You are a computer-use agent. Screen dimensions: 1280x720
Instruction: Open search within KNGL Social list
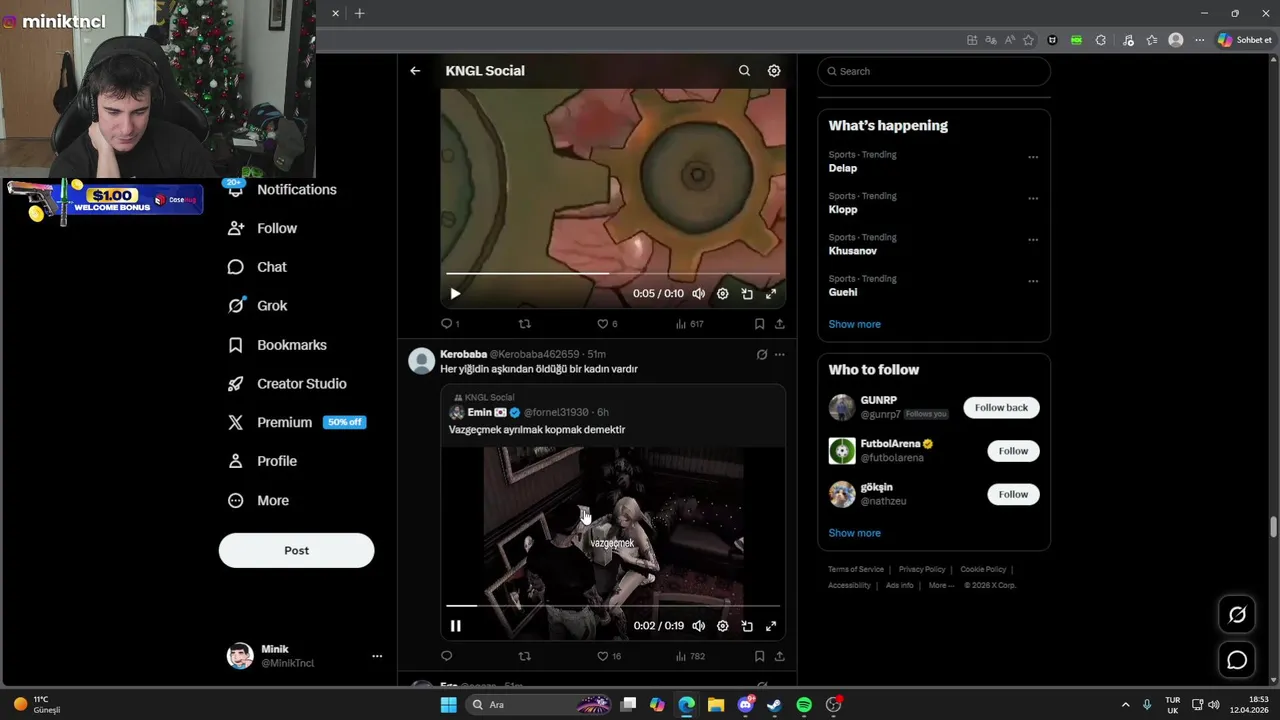click(x=744, y=71)
